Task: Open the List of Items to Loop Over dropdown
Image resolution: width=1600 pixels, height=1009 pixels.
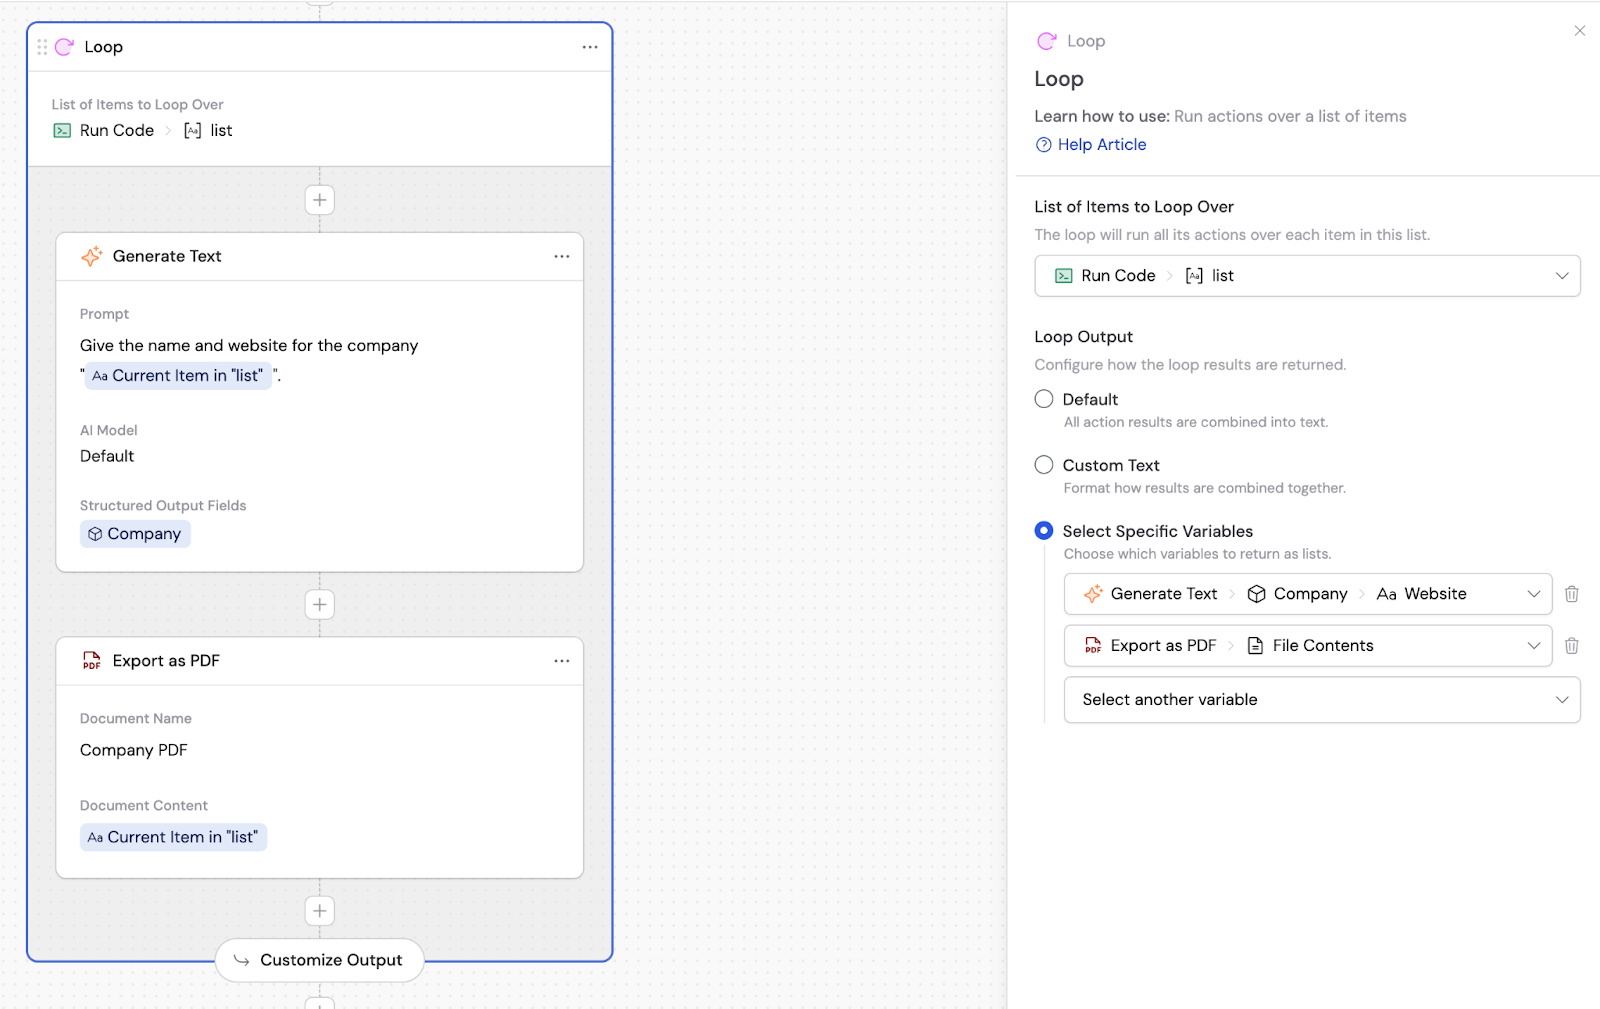Action: pos(1307,276)
